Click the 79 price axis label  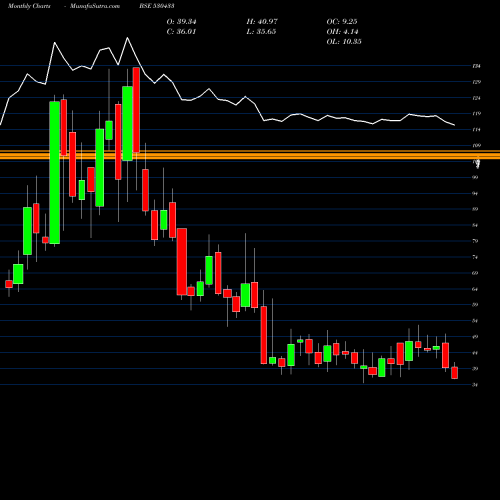(x=476, y=241)
